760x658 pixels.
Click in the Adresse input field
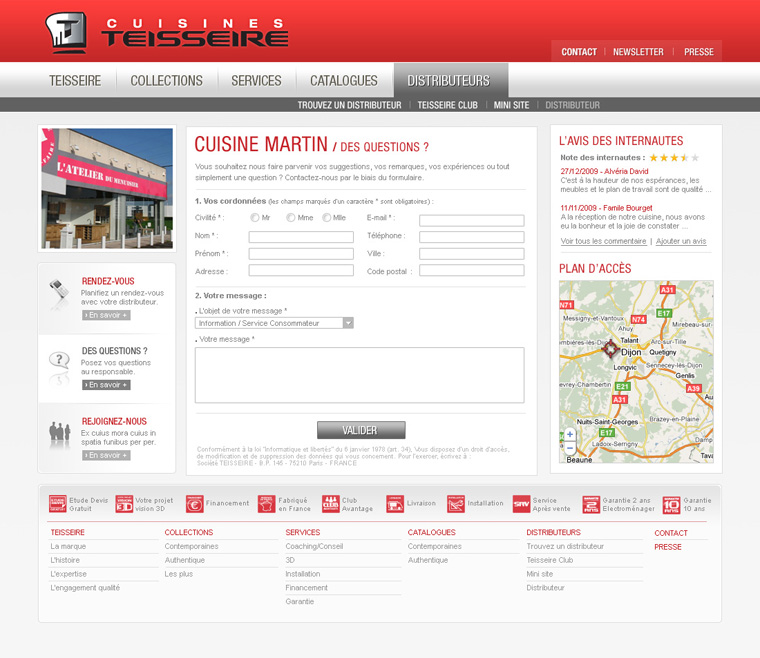click(301, 270)
